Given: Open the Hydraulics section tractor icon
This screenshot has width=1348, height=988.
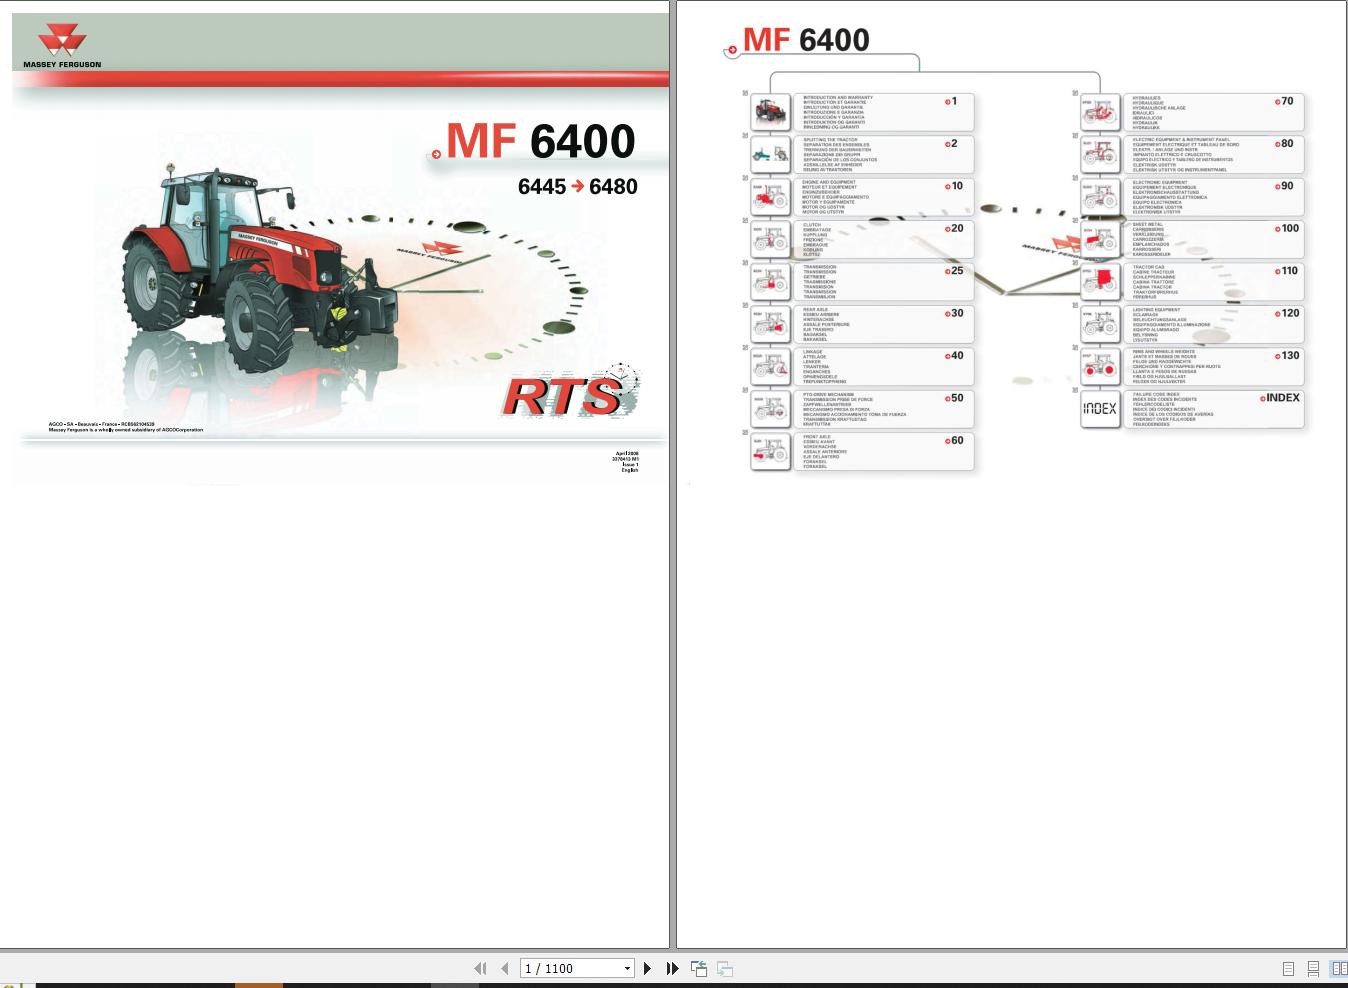Looking at the screenshot, I should [1100, 111].
